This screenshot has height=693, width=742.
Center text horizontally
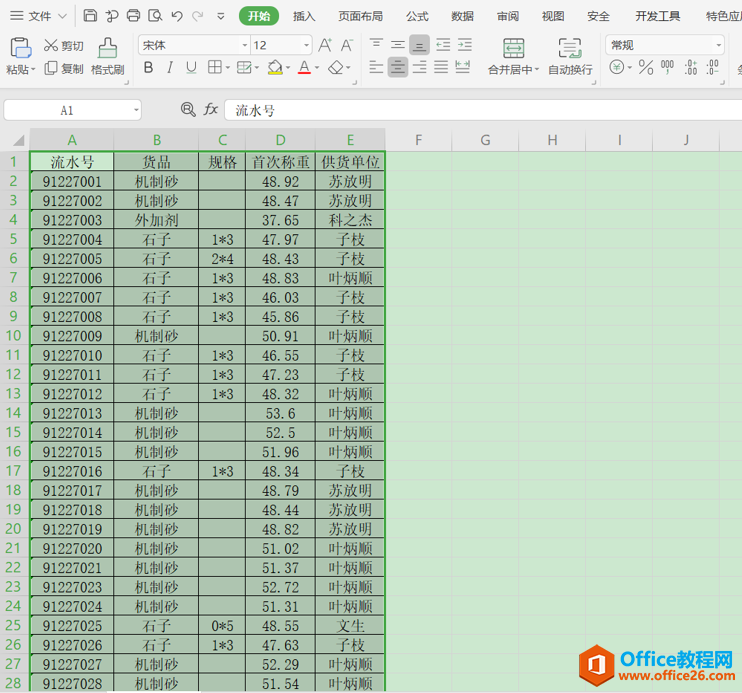point(398,67)
